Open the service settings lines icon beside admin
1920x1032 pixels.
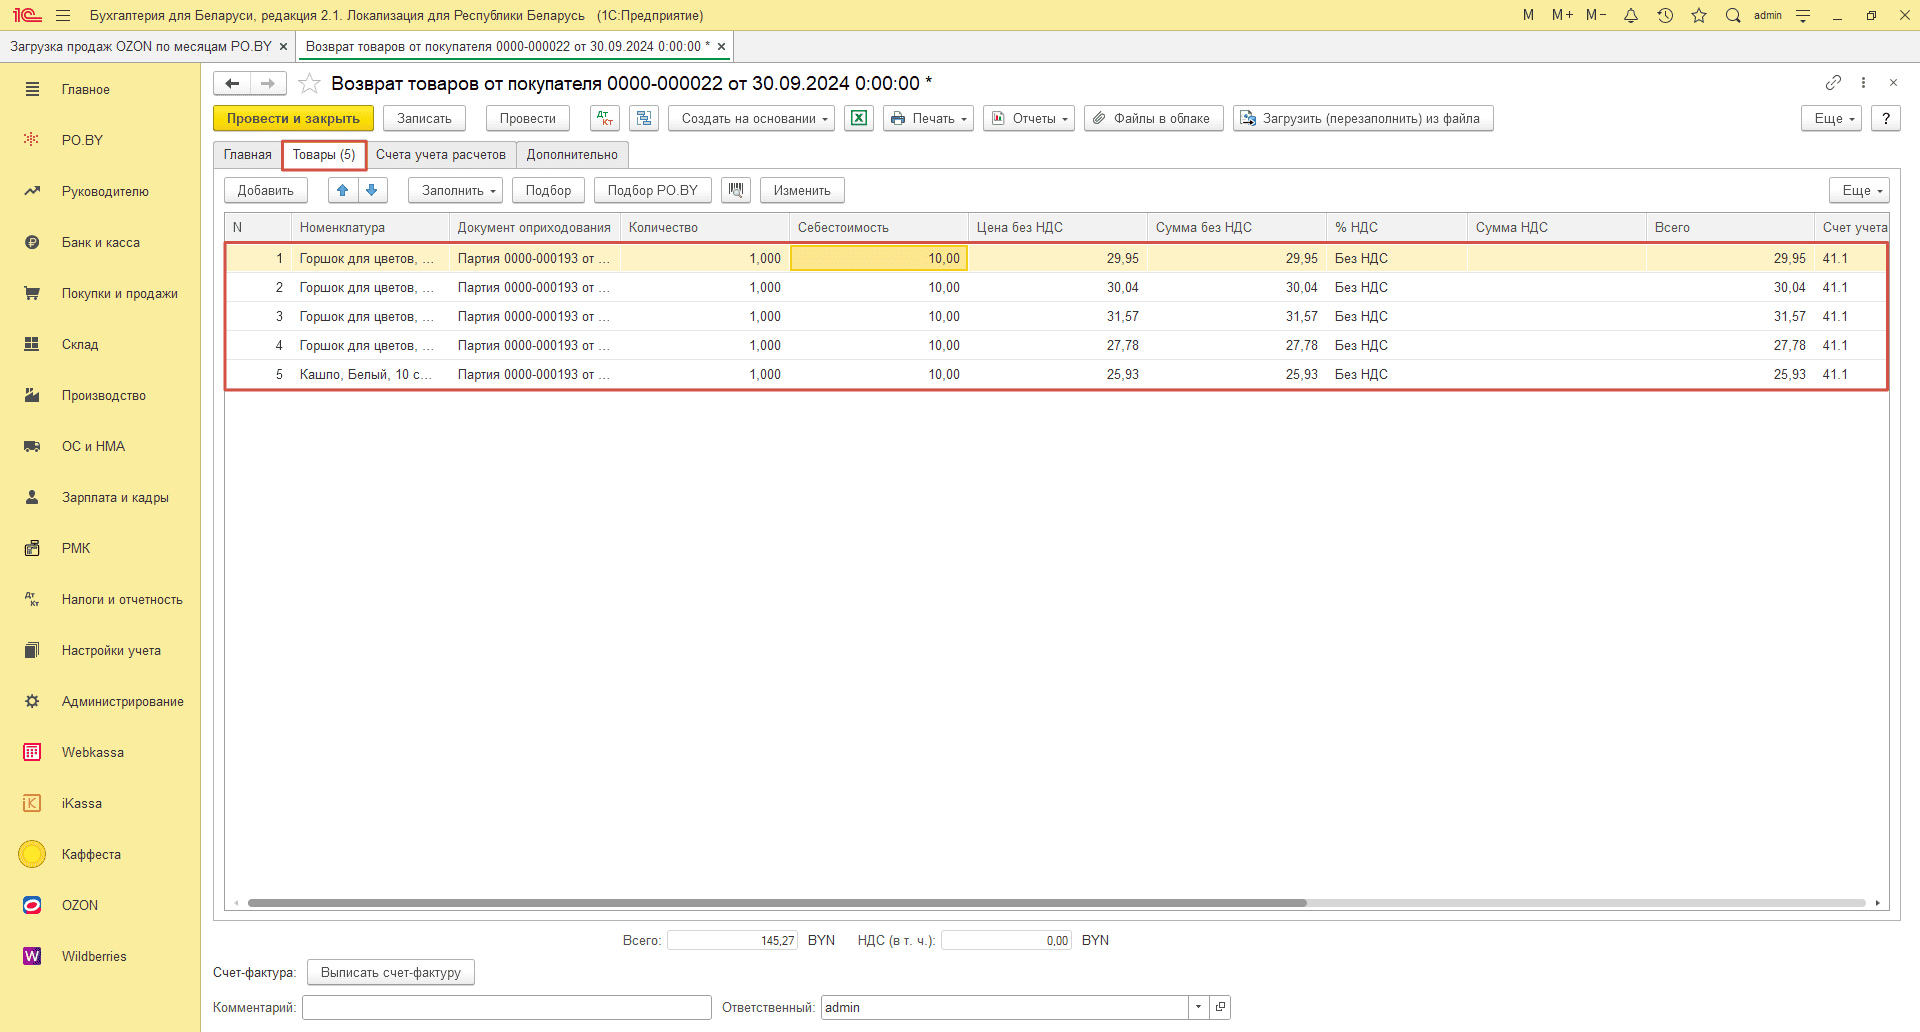[1803, 15]
